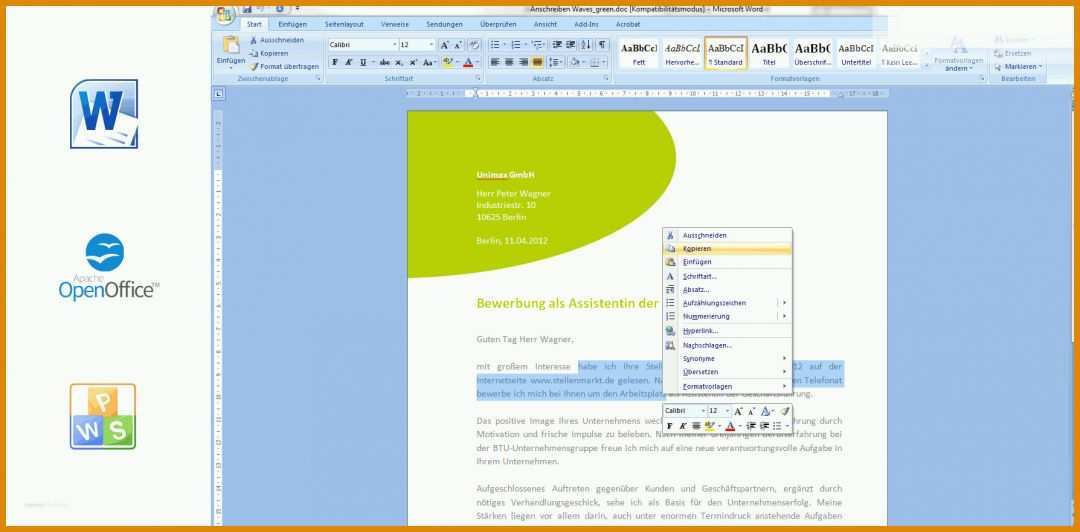Open Schriftart... from the context menu
The width and height of the screenshot is (1080, 532).
point(727,276)
